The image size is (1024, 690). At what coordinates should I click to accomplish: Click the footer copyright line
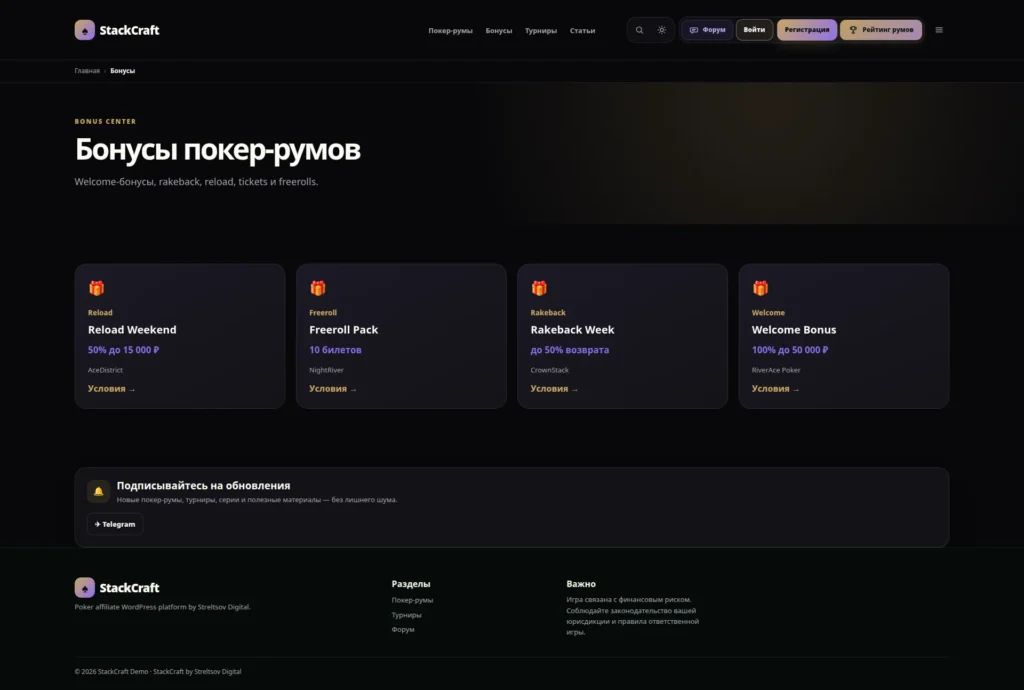[x=158, y=672]
